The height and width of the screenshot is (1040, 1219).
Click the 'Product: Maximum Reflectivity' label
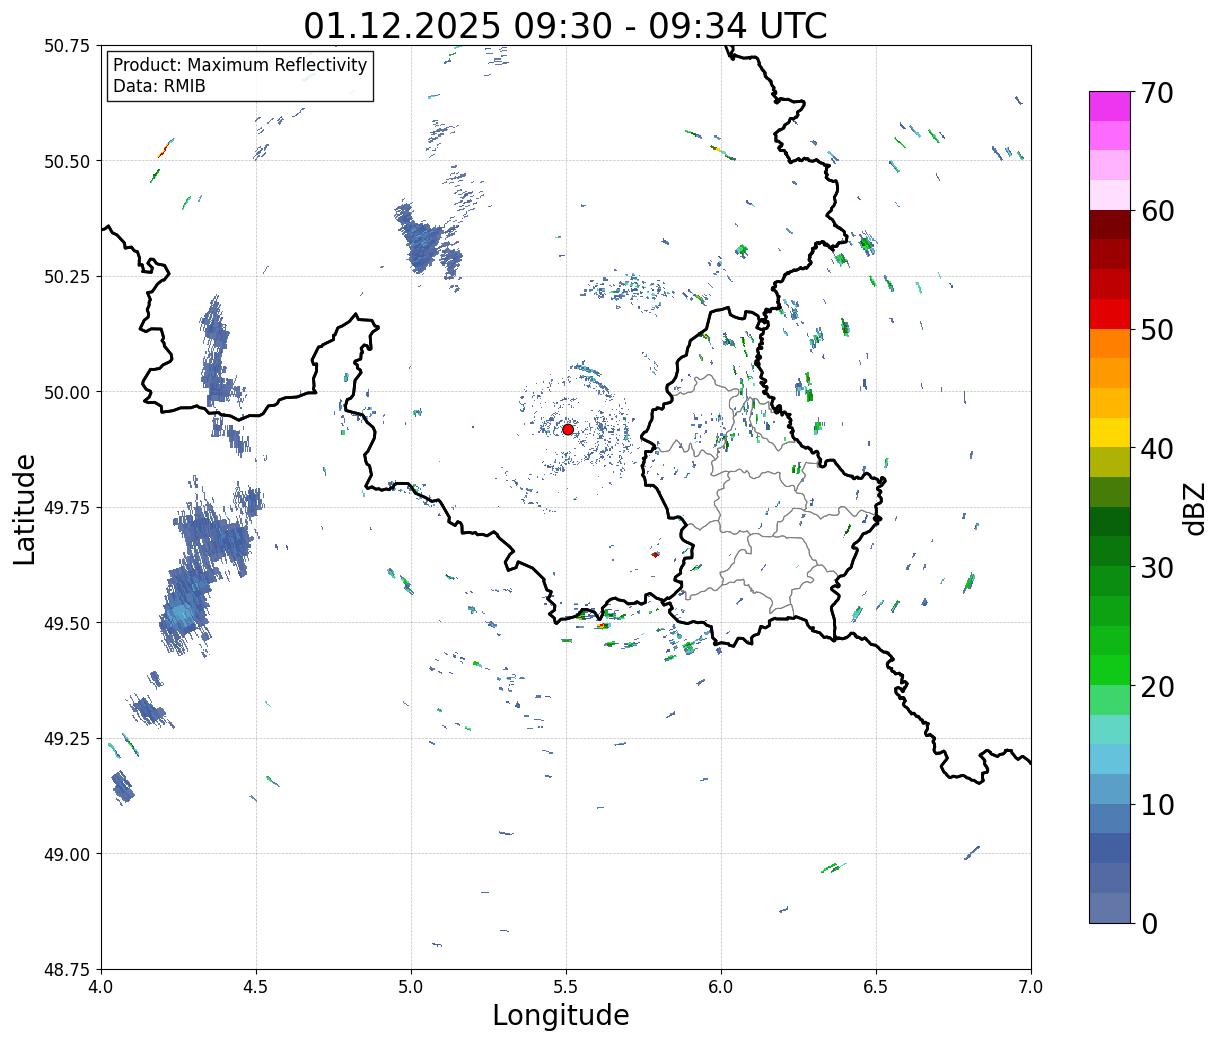tap(240, 65)
